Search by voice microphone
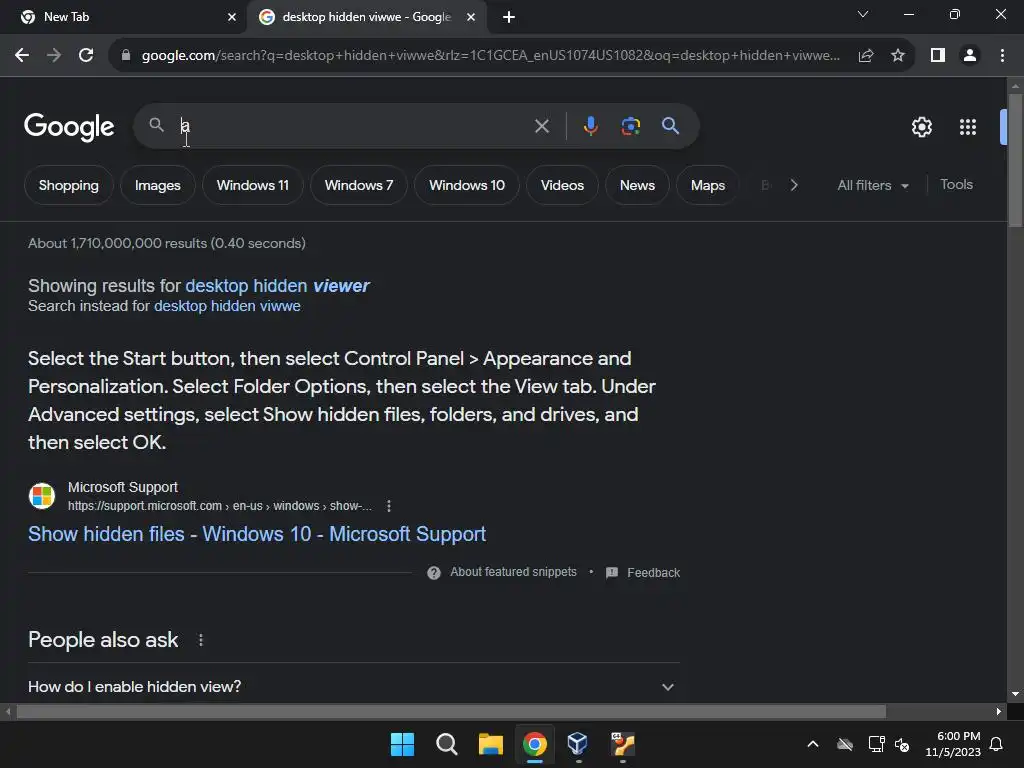Image resolution: width=1024 pixels, height=768 pixels. tap(590, 126)
